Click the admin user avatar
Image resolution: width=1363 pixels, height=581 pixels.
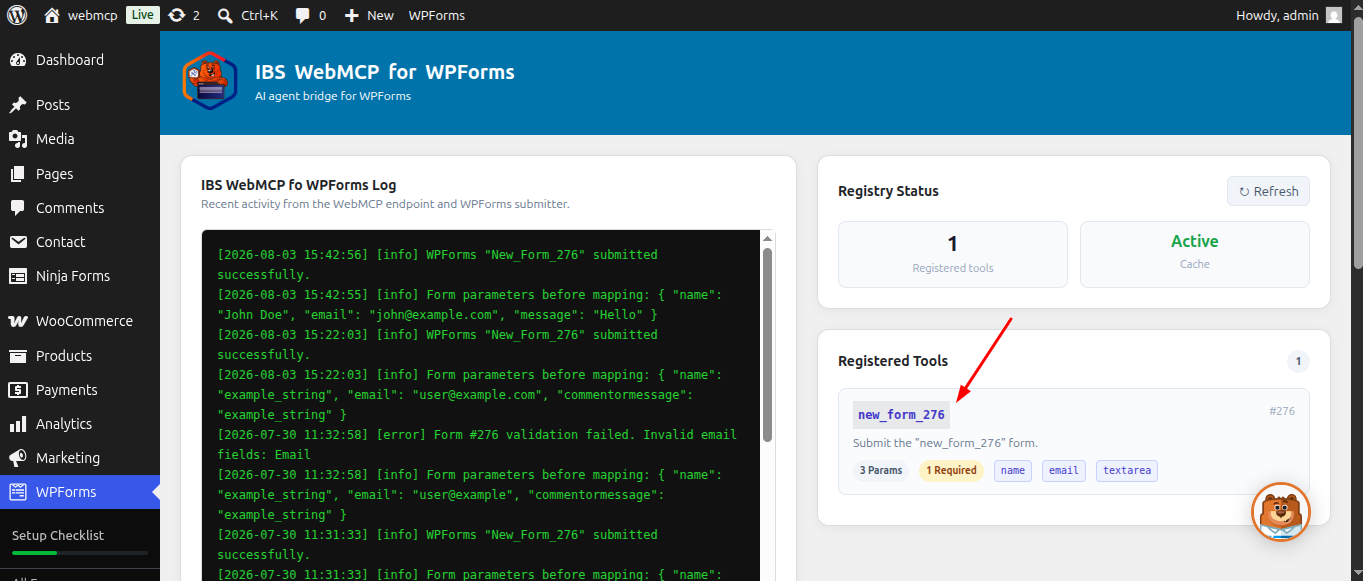[x=1334, y=15]
